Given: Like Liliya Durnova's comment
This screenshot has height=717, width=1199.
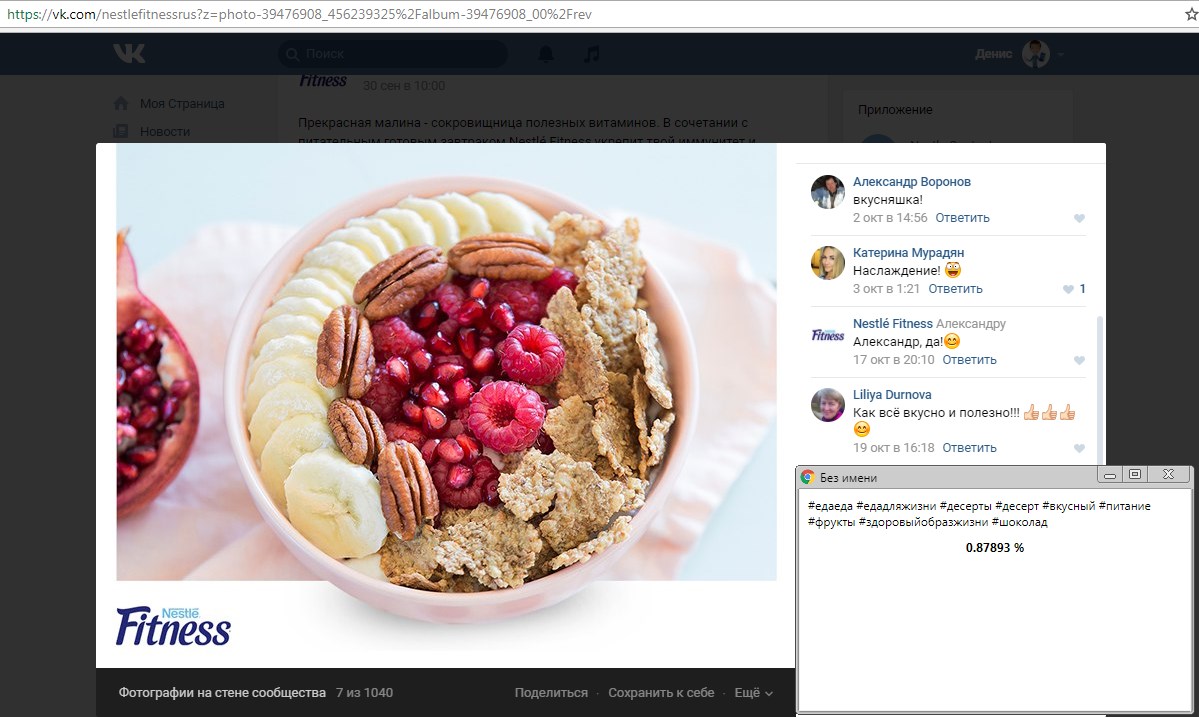Looking at the screenshot, I should (1079, 449).
